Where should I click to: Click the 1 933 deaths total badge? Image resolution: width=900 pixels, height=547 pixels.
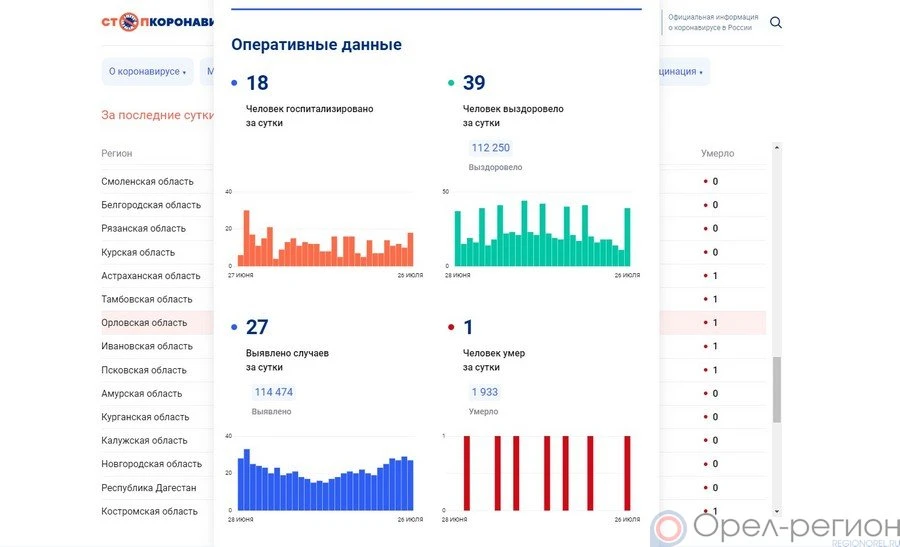[x=485, y=392]
